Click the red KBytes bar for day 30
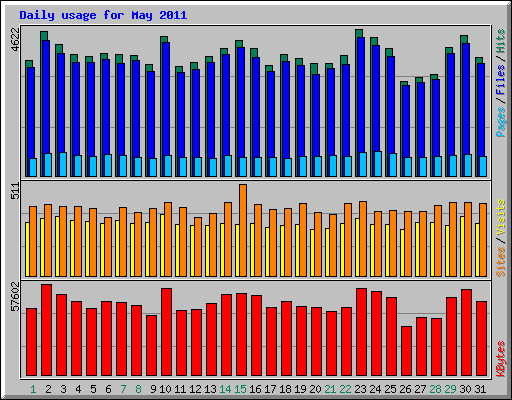512x400 pixels. pyautogui.click(x=466, y=333)
